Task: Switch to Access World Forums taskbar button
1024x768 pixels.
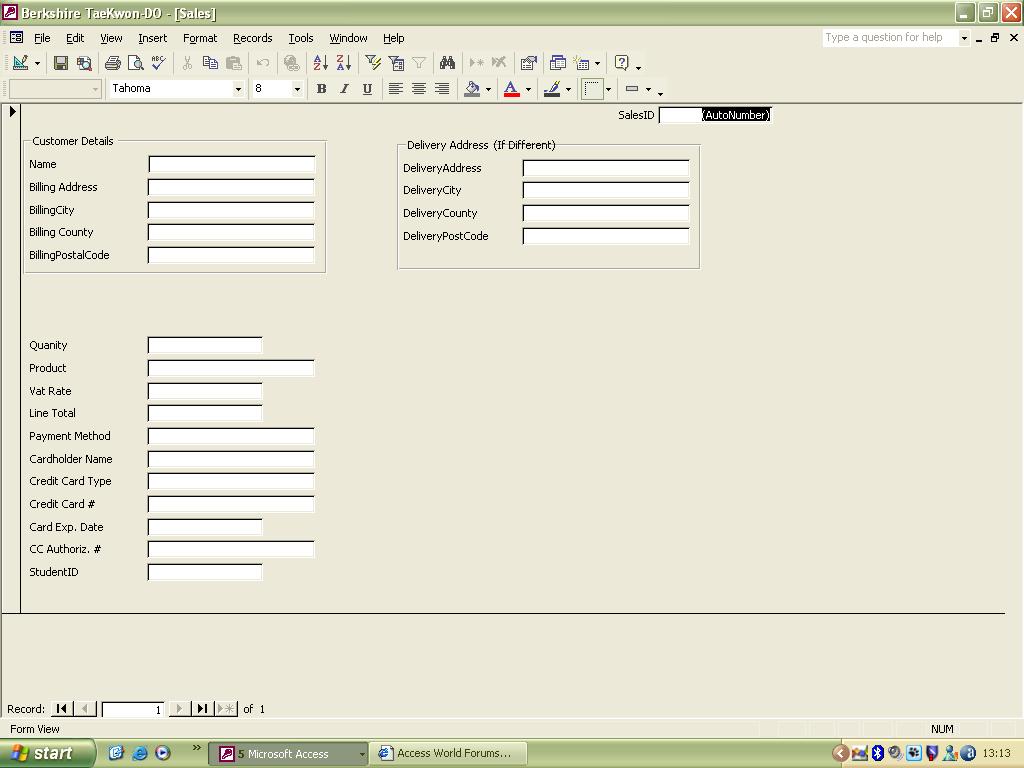Action: 447,754
